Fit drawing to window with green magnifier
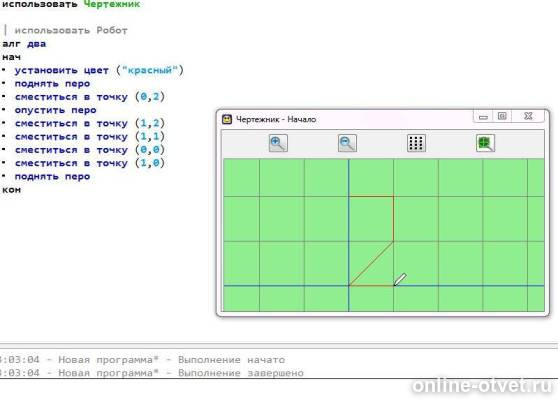This screenshot has height=400, width=558. pos(485,143)
